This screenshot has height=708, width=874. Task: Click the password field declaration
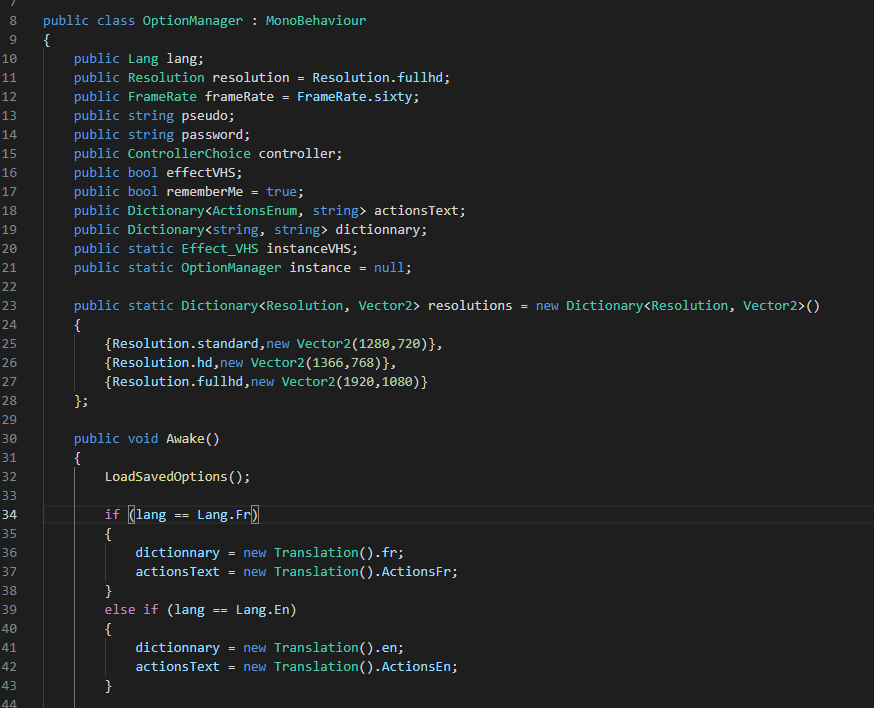(x=212, y=135)
